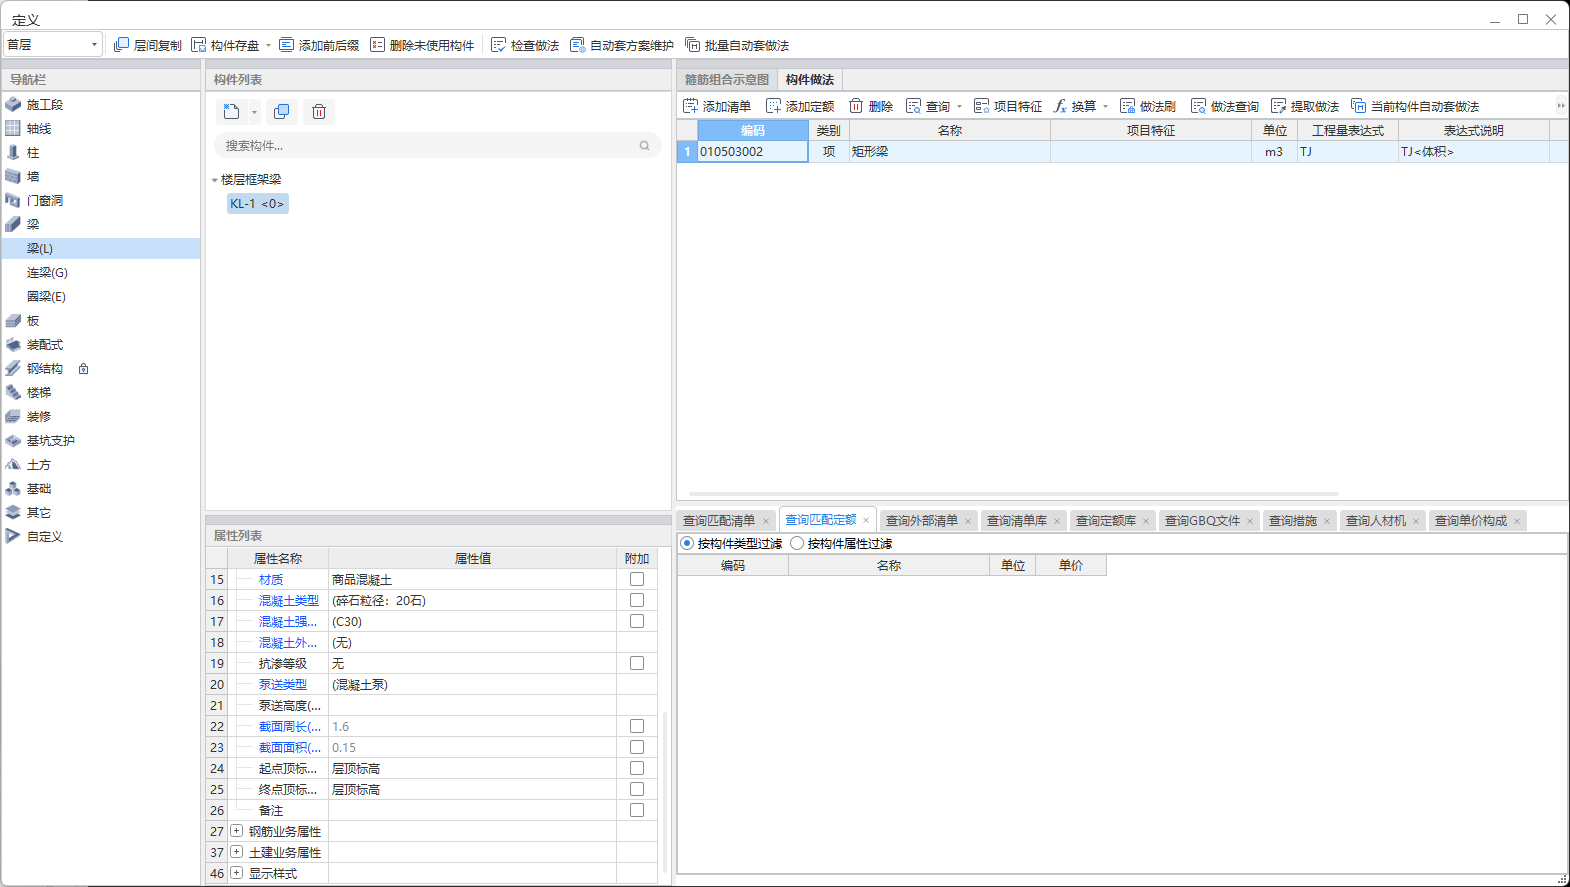The width and height of the screenshot is (1570, 887).
Task: Toggle the 附加 checkbox for 截面周长 row
Action: tap(637, 726)
